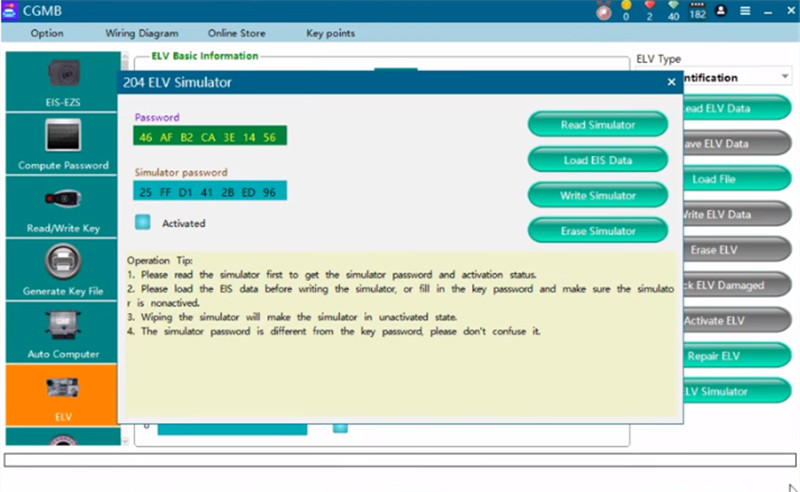Open the Auto Computer module
Image resolution: width=800 pixels, height=492 pixels.
point(62,332)
